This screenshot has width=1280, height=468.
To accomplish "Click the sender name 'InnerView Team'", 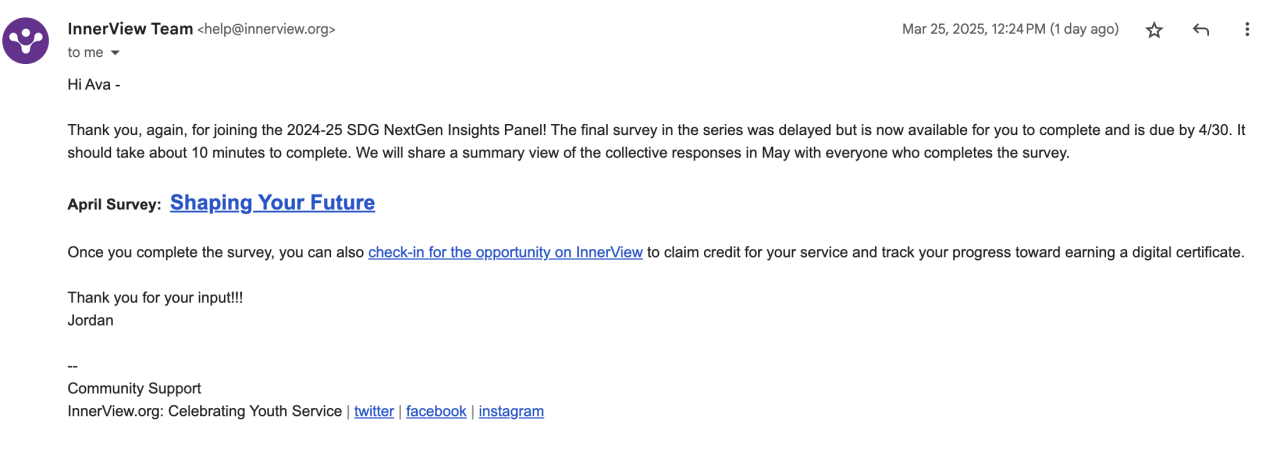I will click(x=130, y=29).
